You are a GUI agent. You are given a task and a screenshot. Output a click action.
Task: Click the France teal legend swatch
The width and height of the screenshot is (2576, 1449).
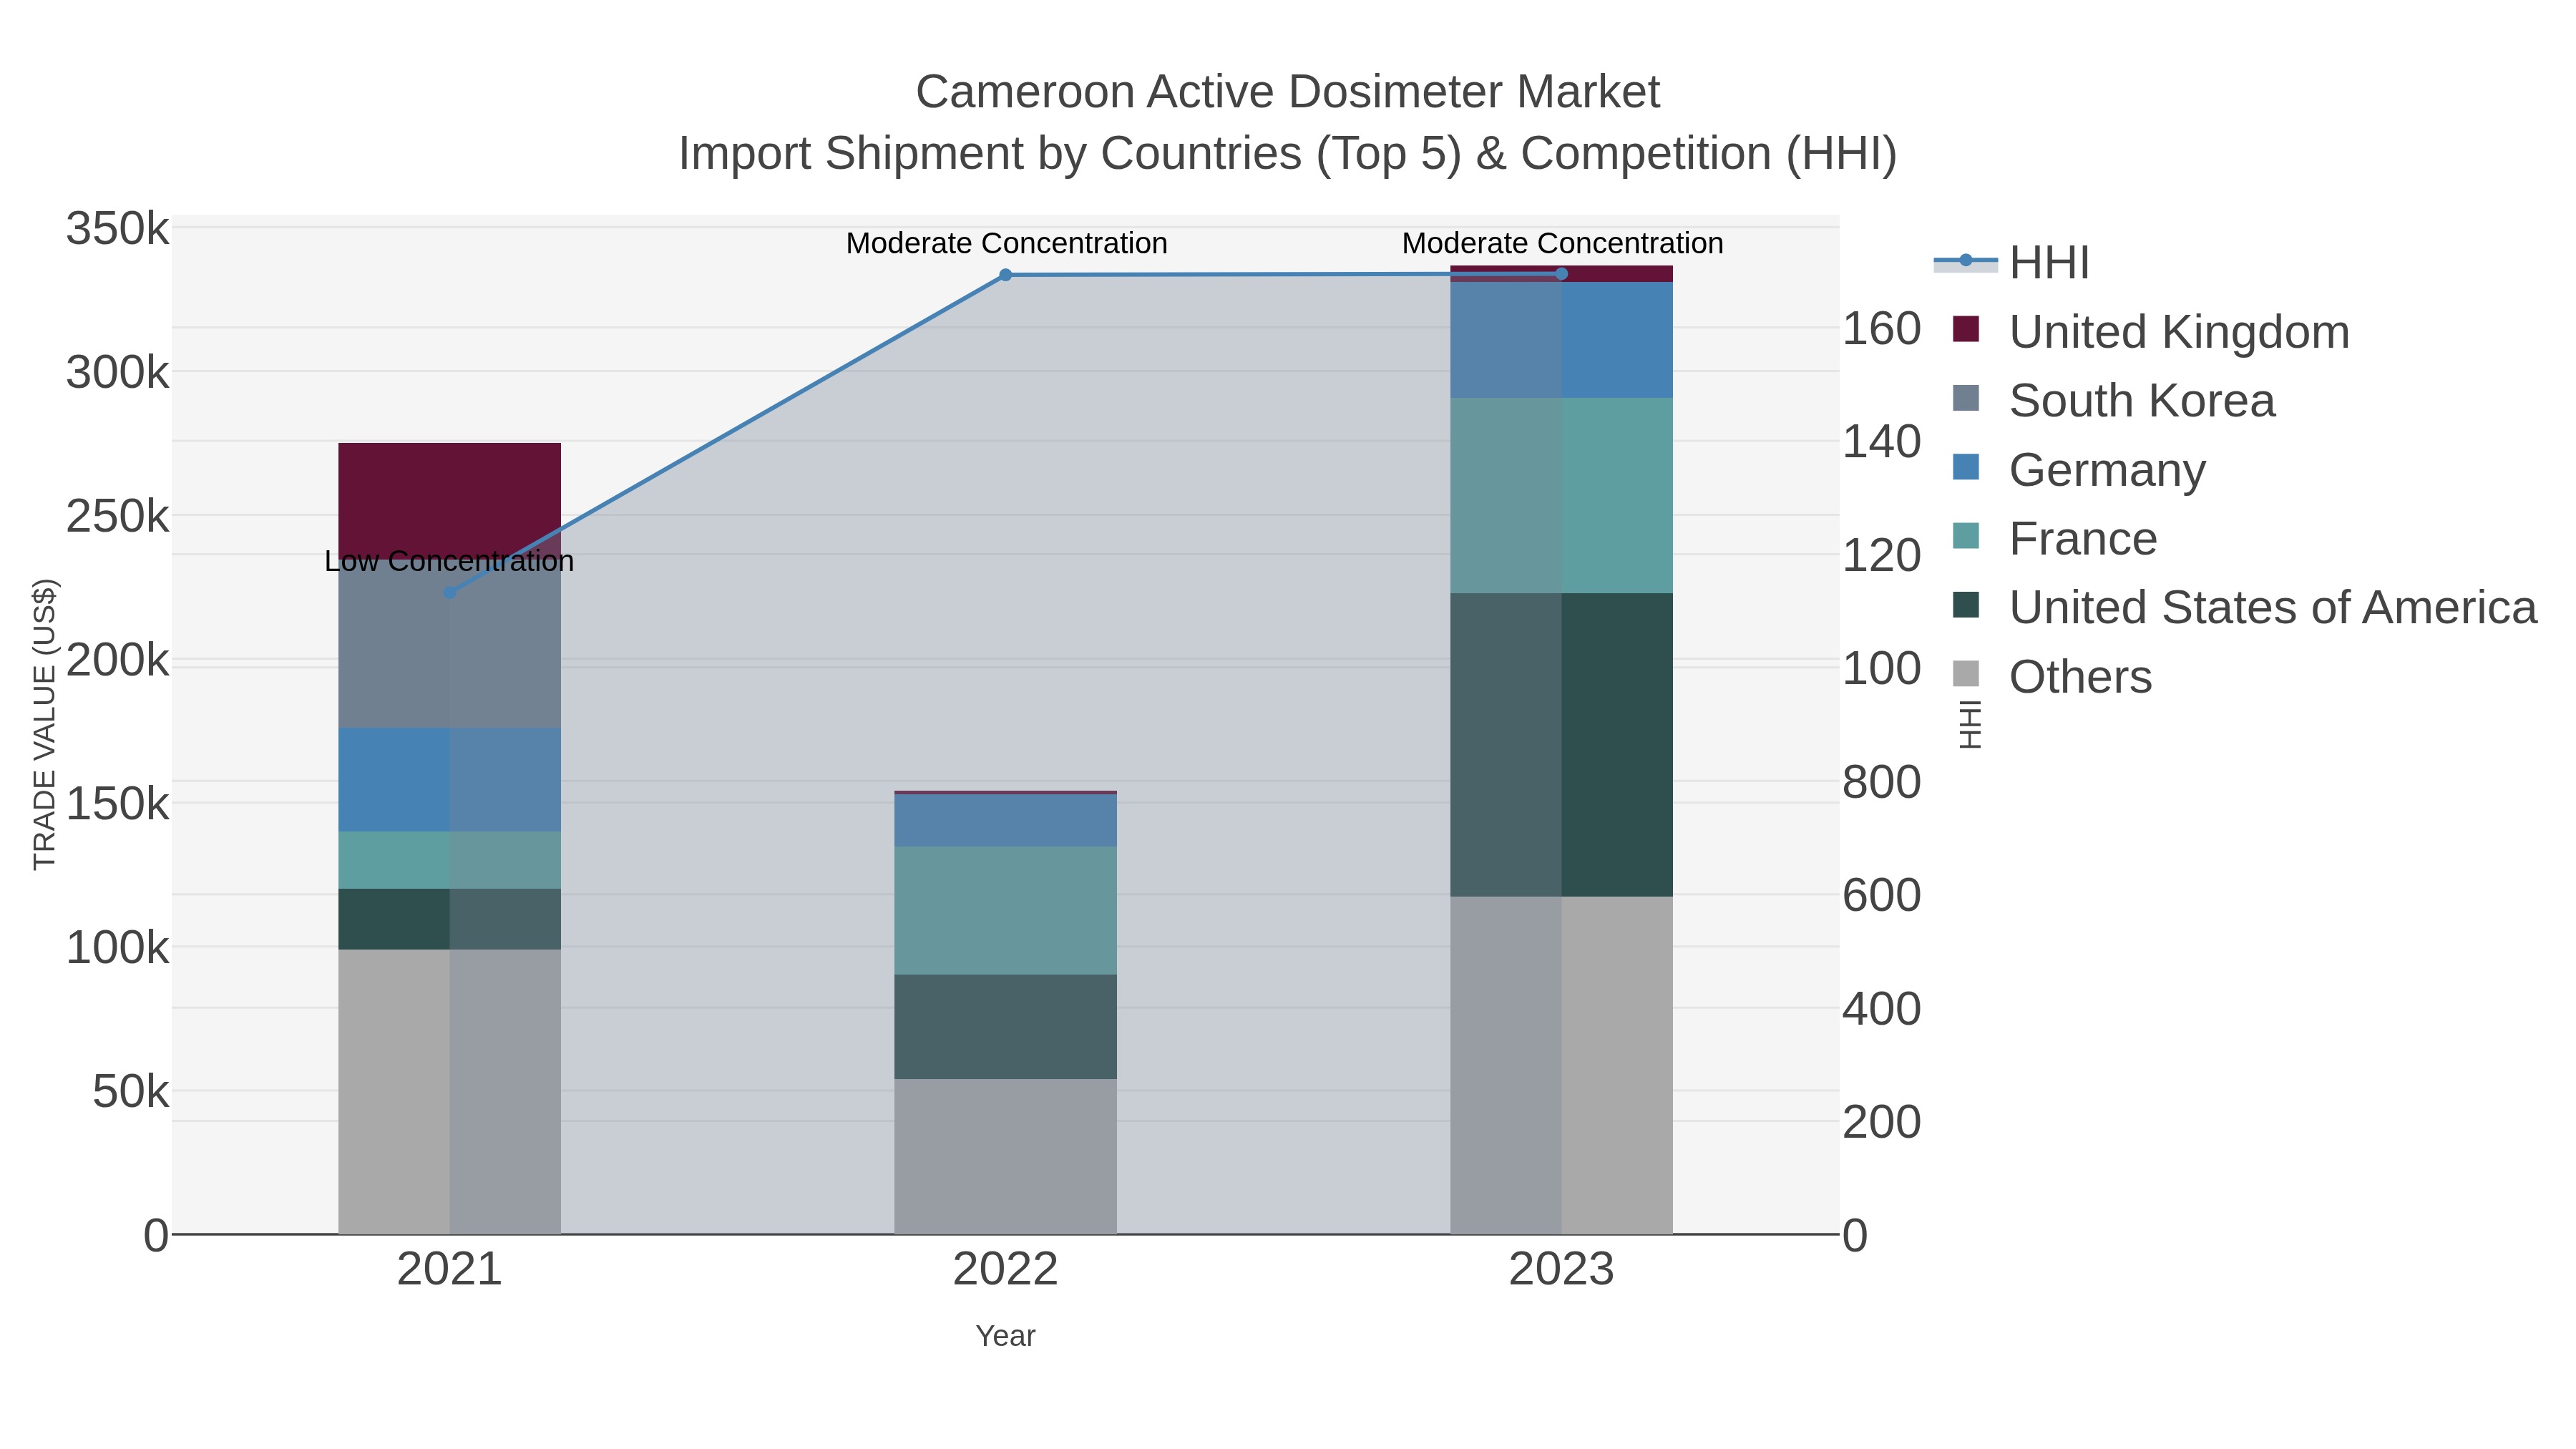(x=1966, y=536)
